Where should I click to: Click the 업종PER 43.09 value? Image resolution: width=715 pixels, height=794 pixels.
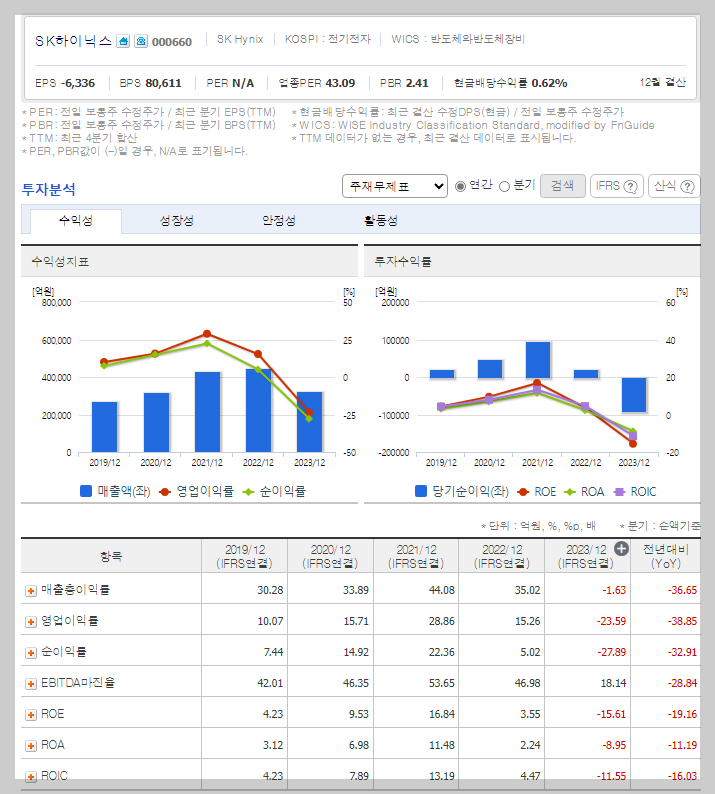tap(317, 83)
